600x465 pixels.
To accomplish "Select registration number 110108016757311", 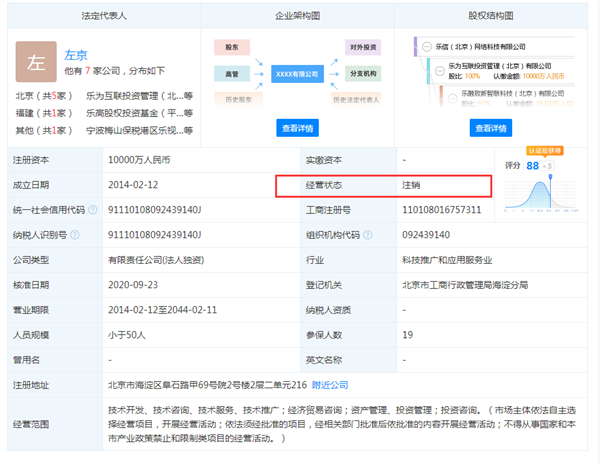I will [441, 210].
